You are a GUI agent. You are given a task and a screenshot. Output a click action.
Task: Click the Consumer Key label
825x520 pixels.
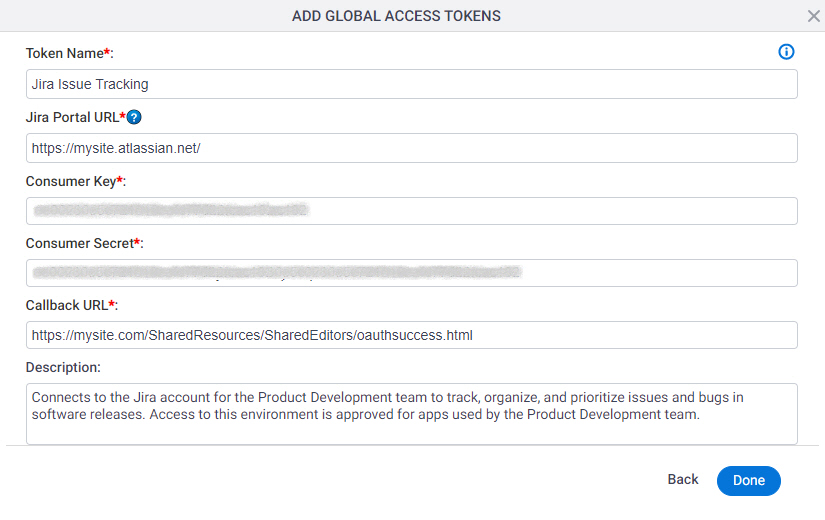coord(76,181)
